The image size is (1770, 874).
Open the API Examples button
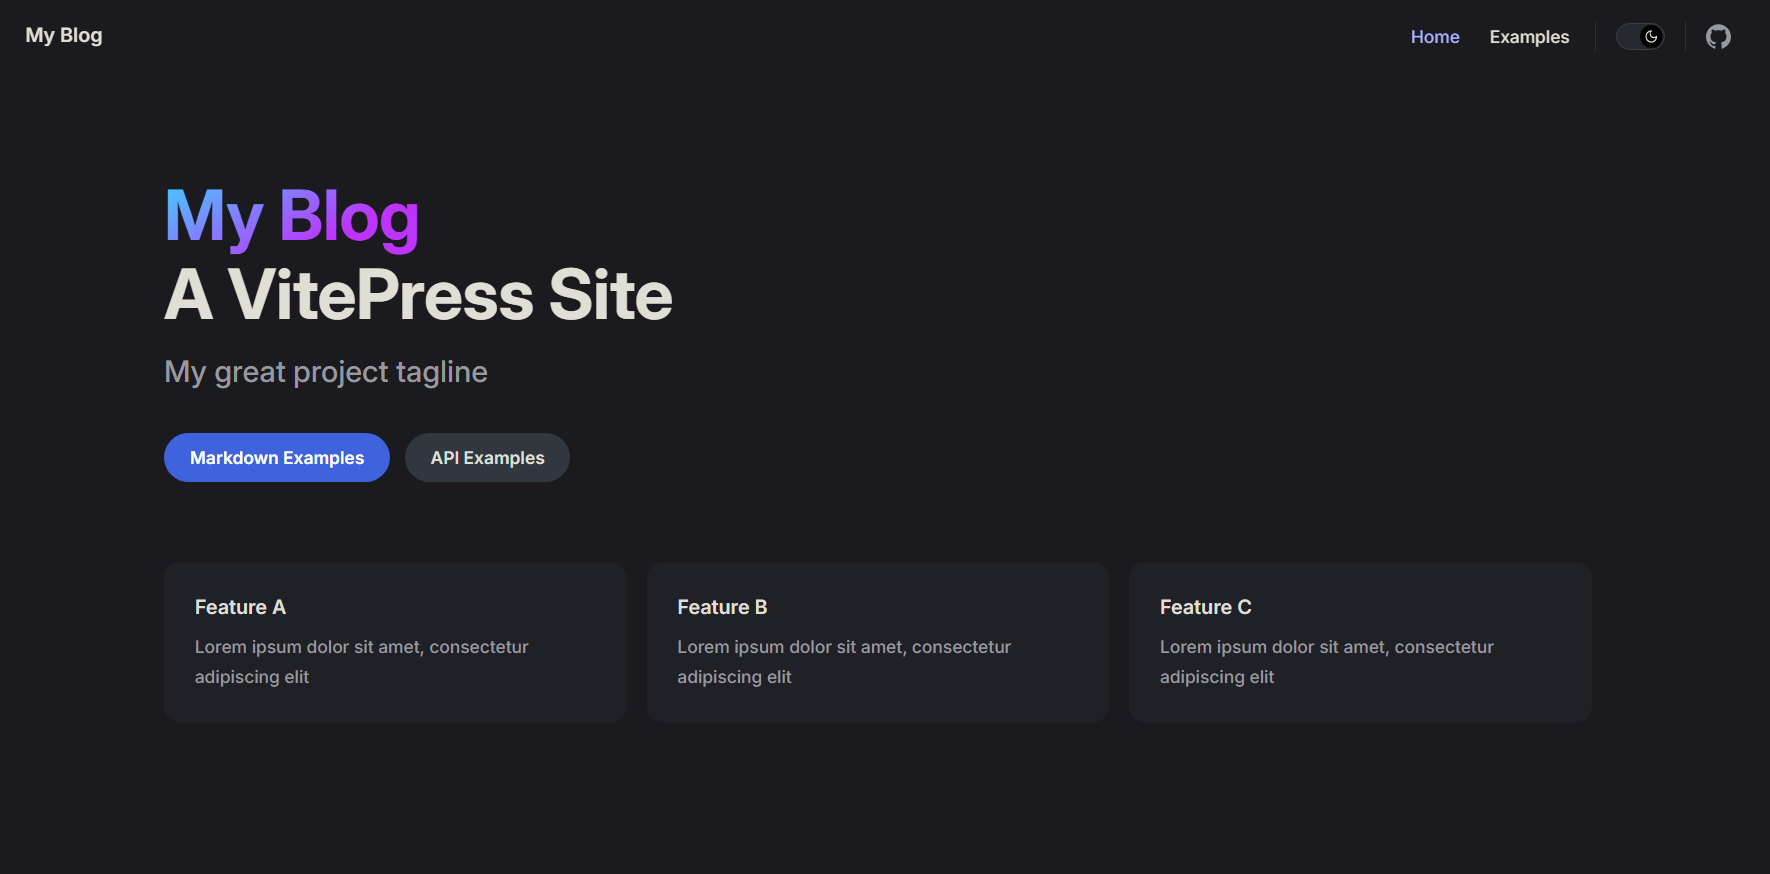(487, 458)
